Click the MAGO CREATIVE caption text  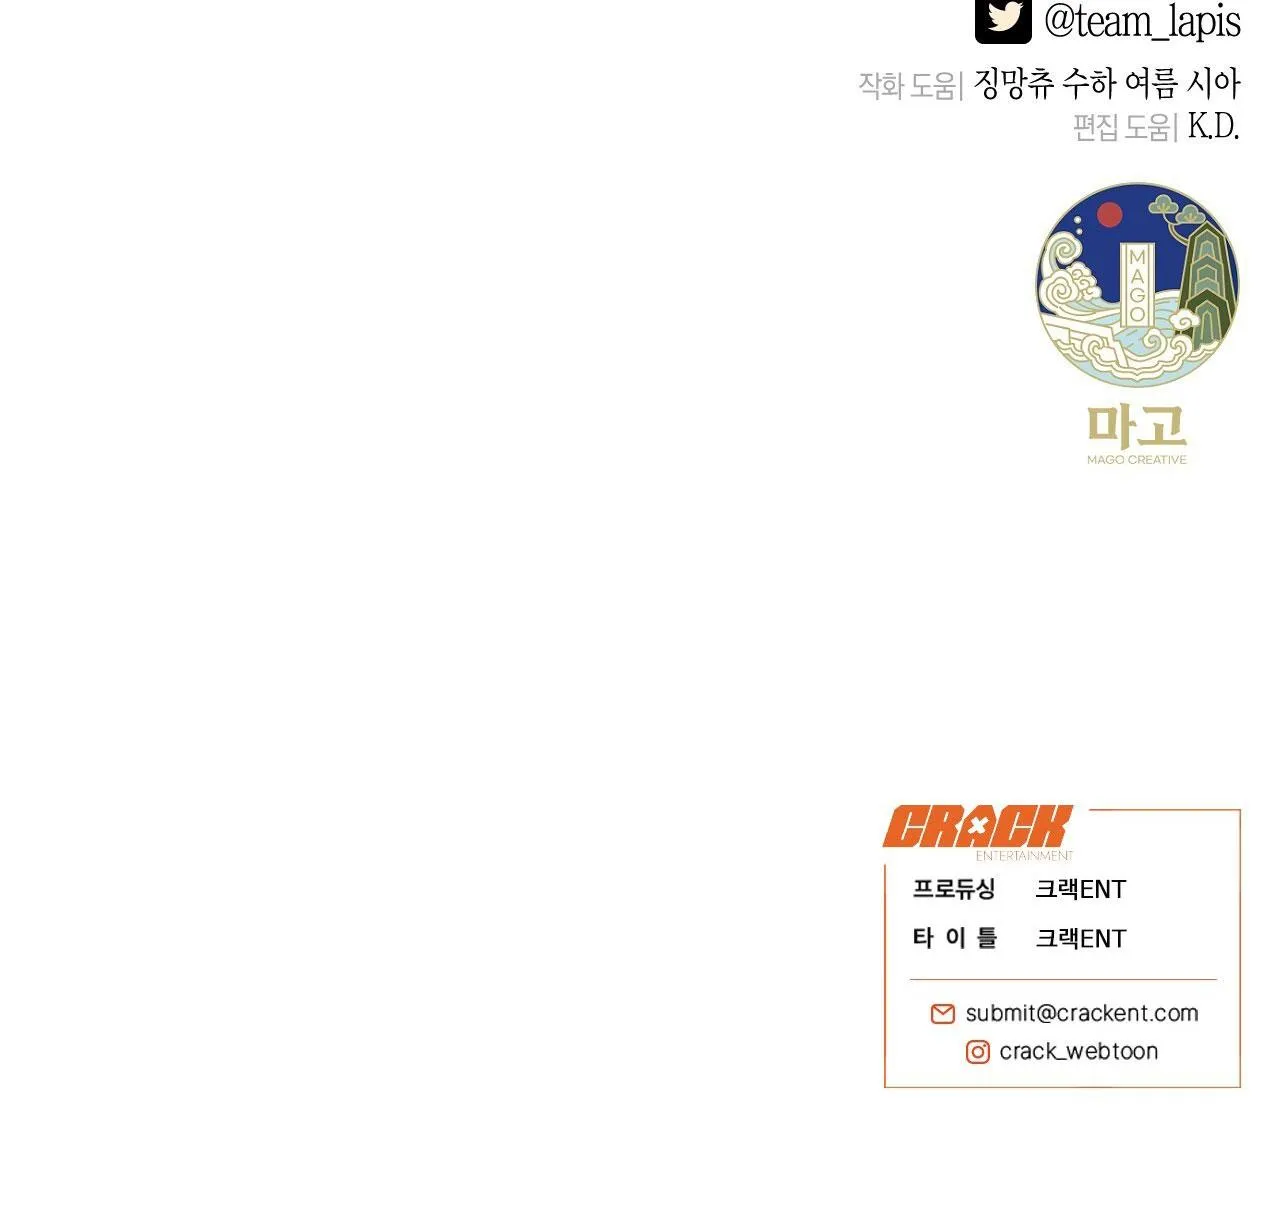pyautogui.click(x=1137, y=460)
